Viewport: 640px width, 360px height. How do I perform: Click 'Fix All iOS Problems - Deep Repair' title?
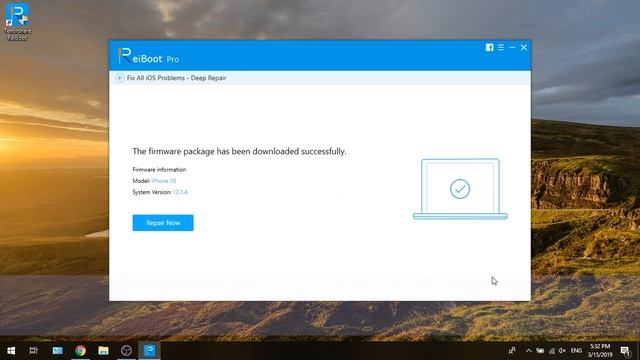pyautogui.click(x=176, y=78)
